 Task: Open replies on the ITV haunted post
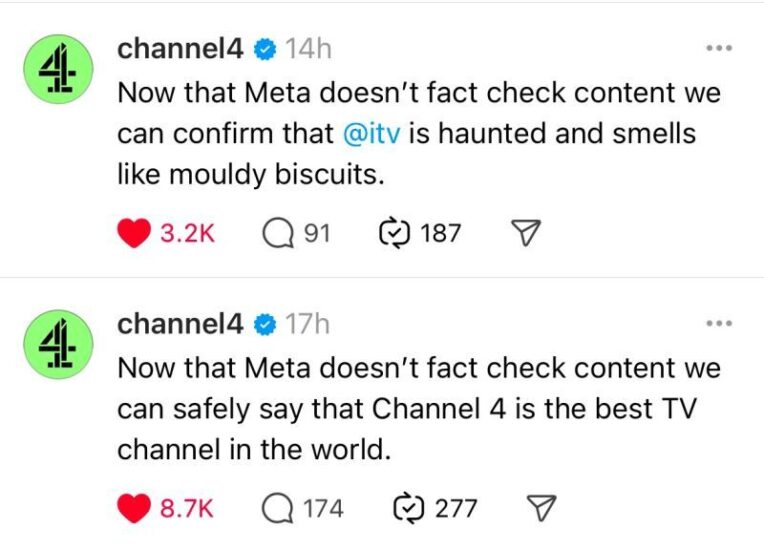[277, 233]
